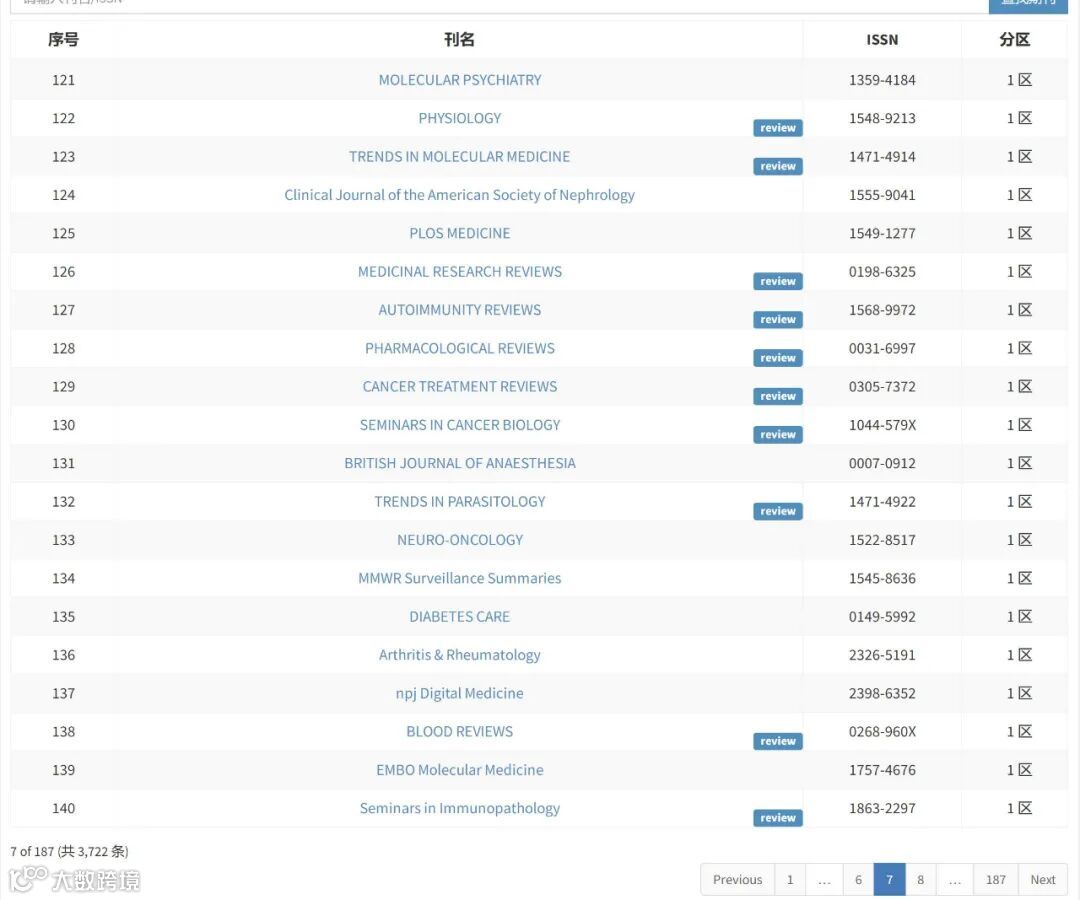Open BRITISH JOURNAL OF ANAESTHESIA link
The image size is (1080, 900).
[459, 463]
